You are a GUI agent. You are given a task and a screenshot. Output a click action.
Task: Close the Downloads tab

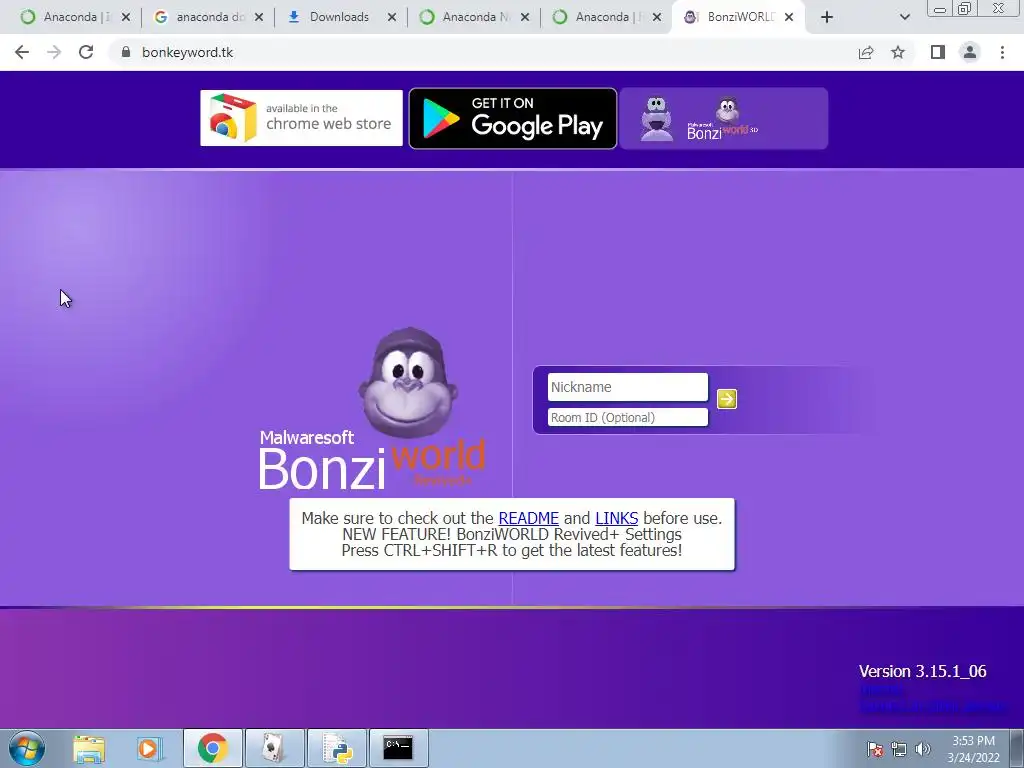click(x=392, y=18)
